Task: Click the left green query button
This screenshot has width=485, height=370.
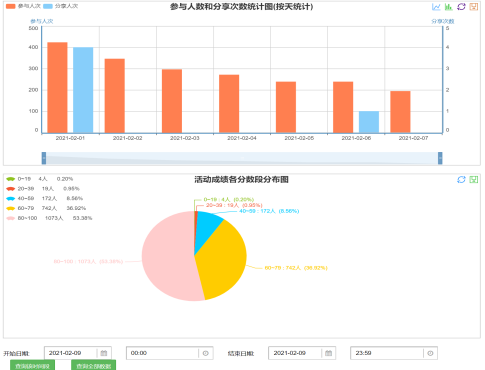Action: click(32, 365)
